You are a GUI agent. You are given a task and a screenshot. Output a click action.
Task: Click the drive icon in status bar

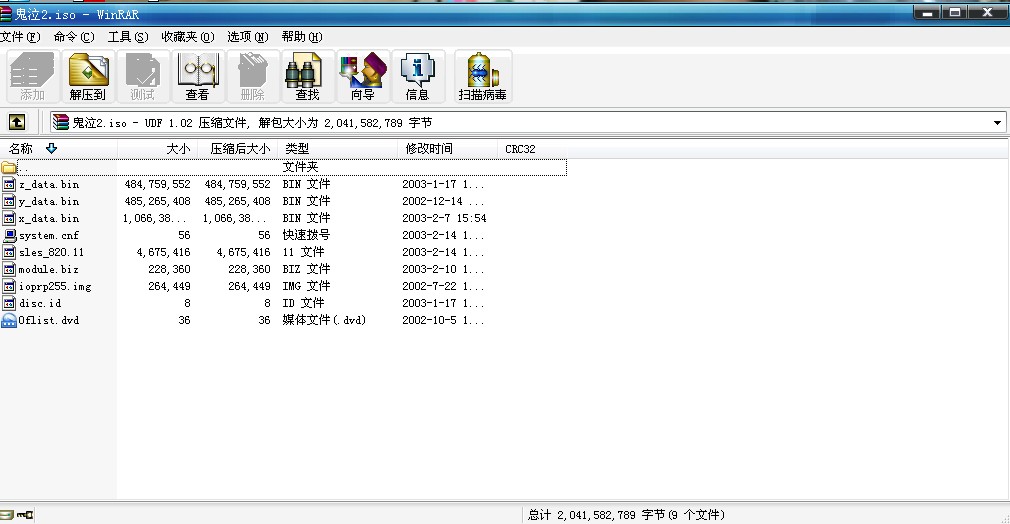[6, 514]
